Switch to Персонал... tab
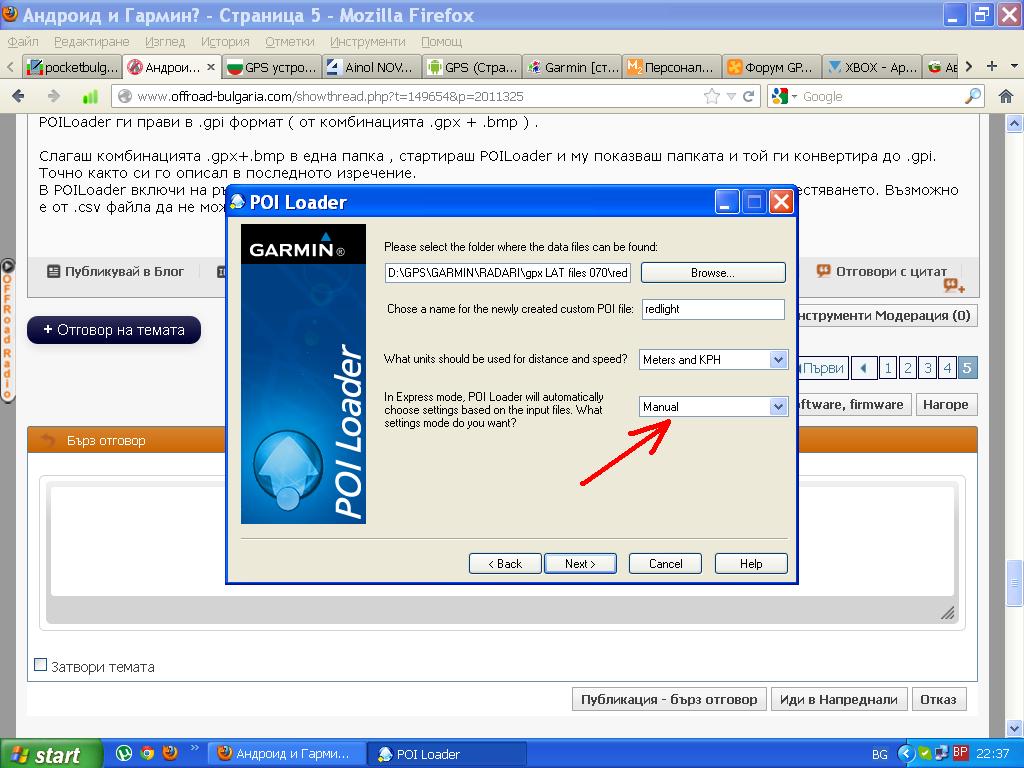 [672, 67]
